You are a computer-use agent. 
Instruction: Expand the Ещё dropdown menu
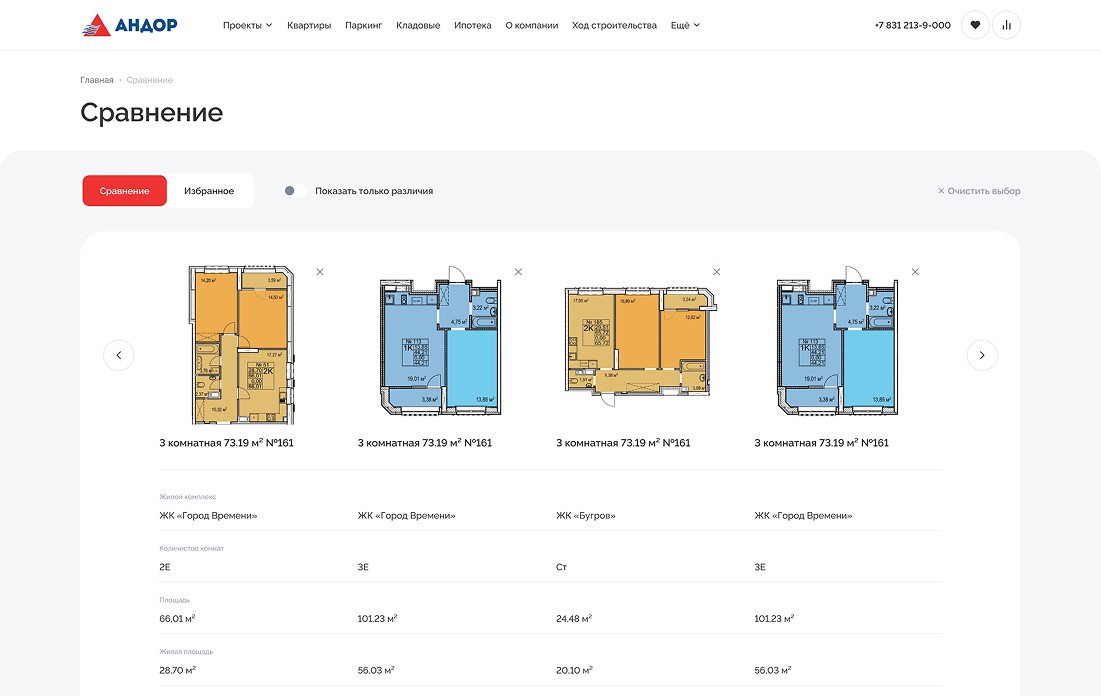tap(685, 25)
